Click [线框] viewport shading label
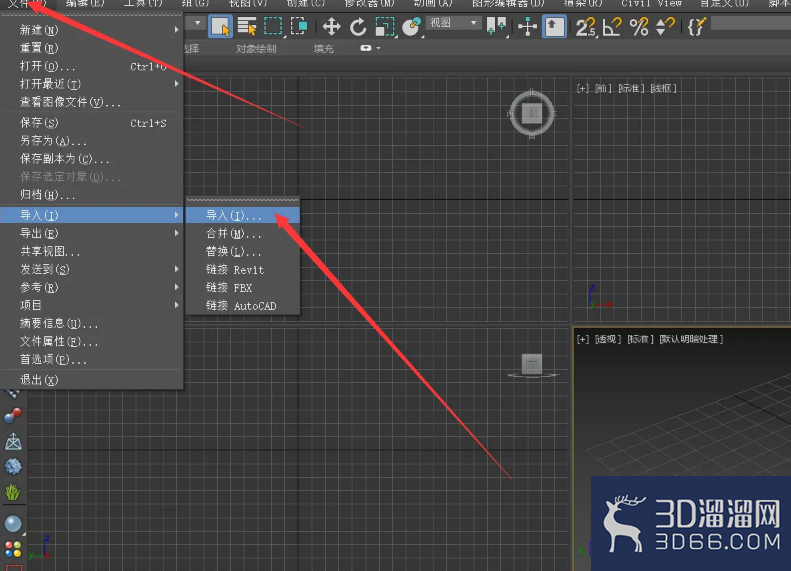 coord(663,88)
